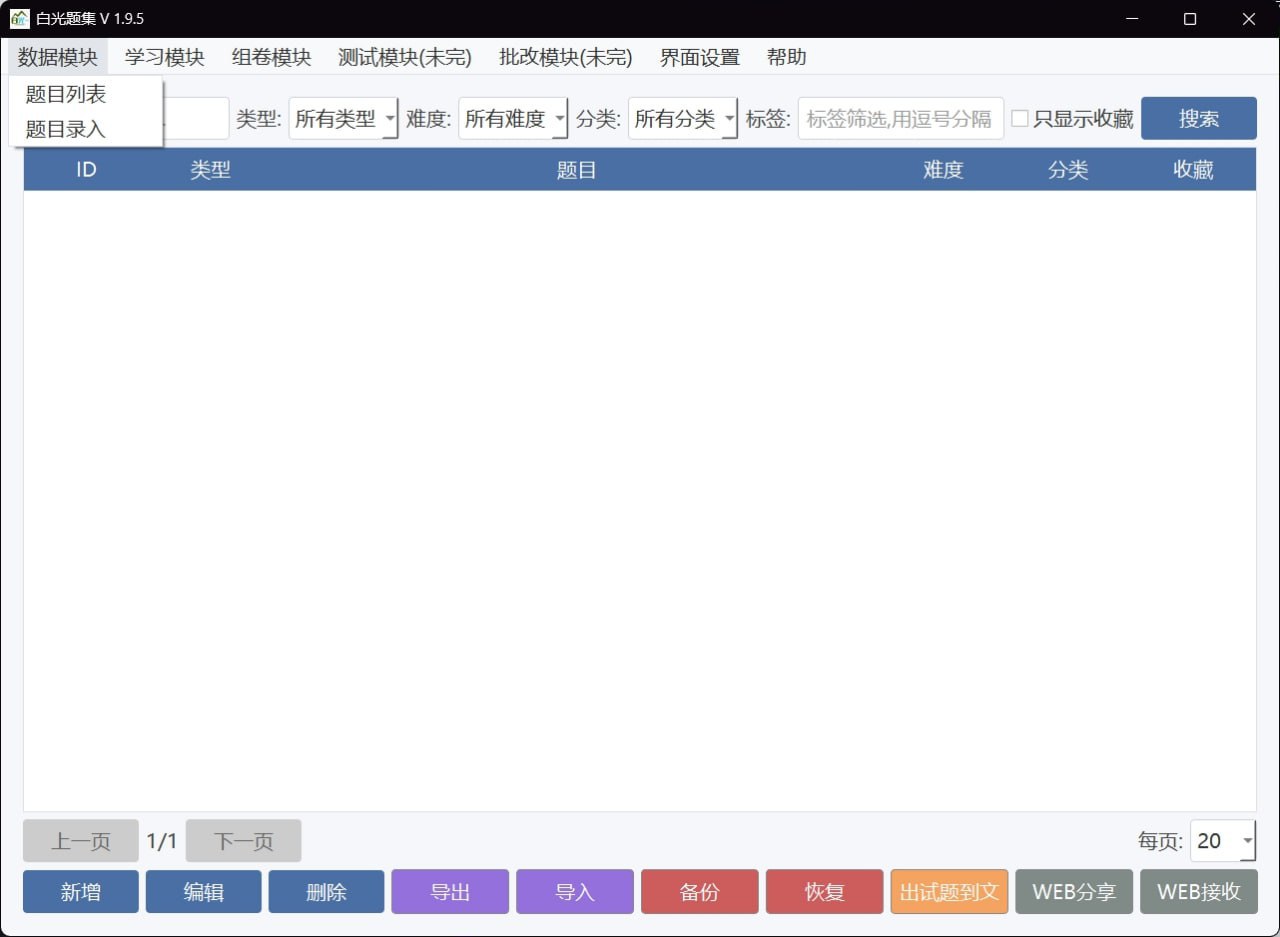The height and width of the screenshot is (937, 1280).
Task: Enable the 只显示收藏 favorites-only checkbox
Action: [1019, 118]
